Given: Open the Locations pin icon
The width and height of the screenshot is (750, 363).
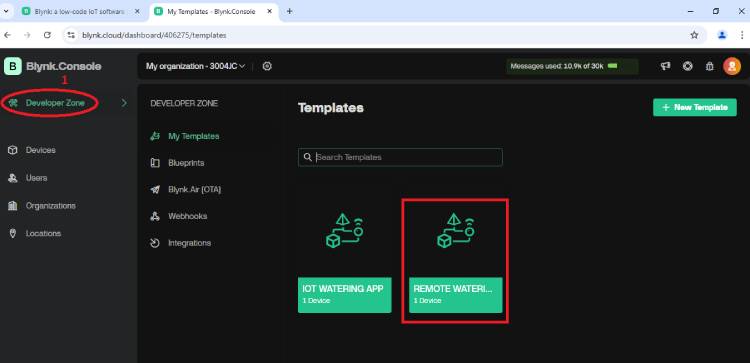Looking at the screenshot, I should pyautogui.click(x=13, y=233).
